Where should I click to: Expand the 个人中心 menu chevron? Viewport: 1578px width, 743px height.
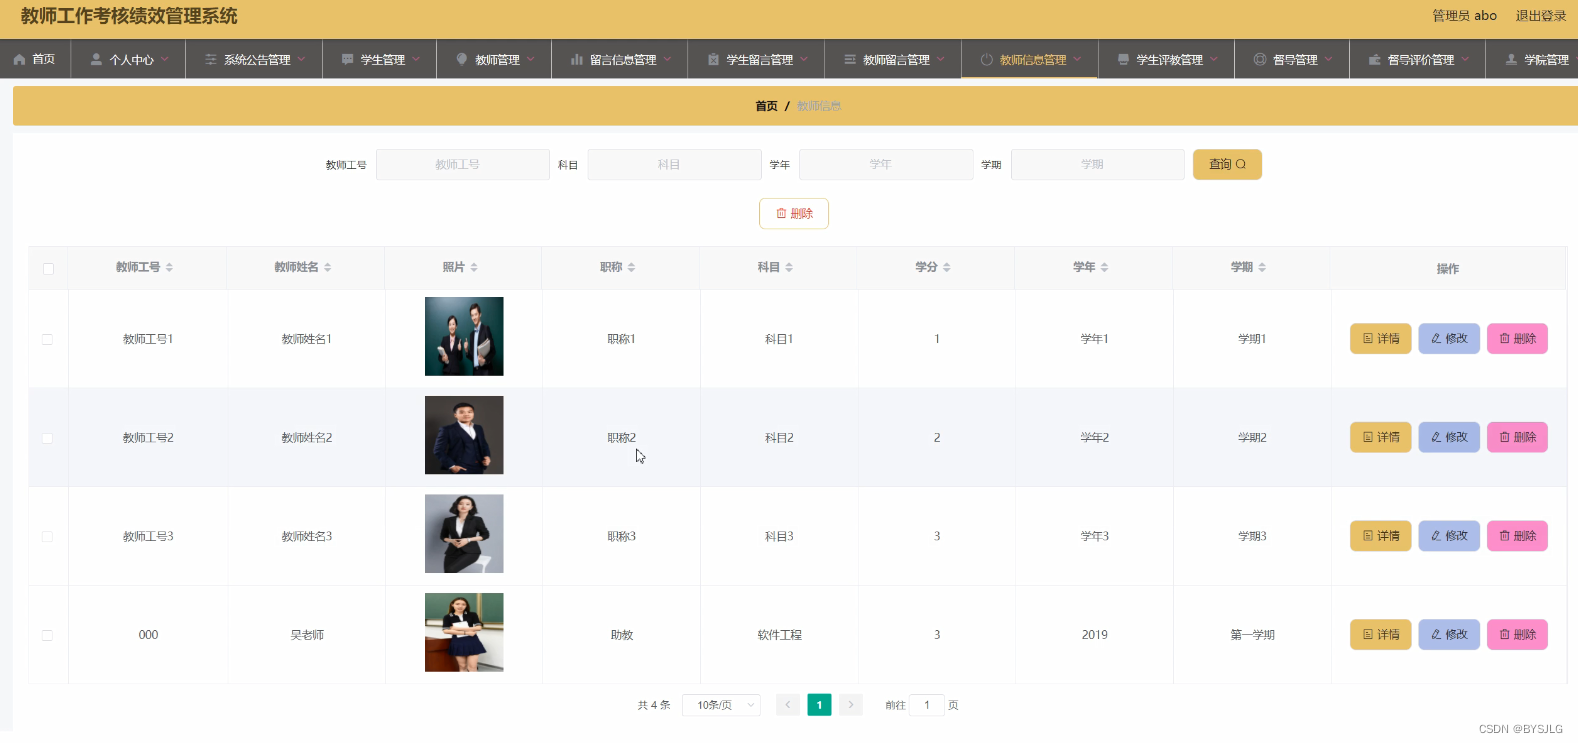click(x=165, y=60)
